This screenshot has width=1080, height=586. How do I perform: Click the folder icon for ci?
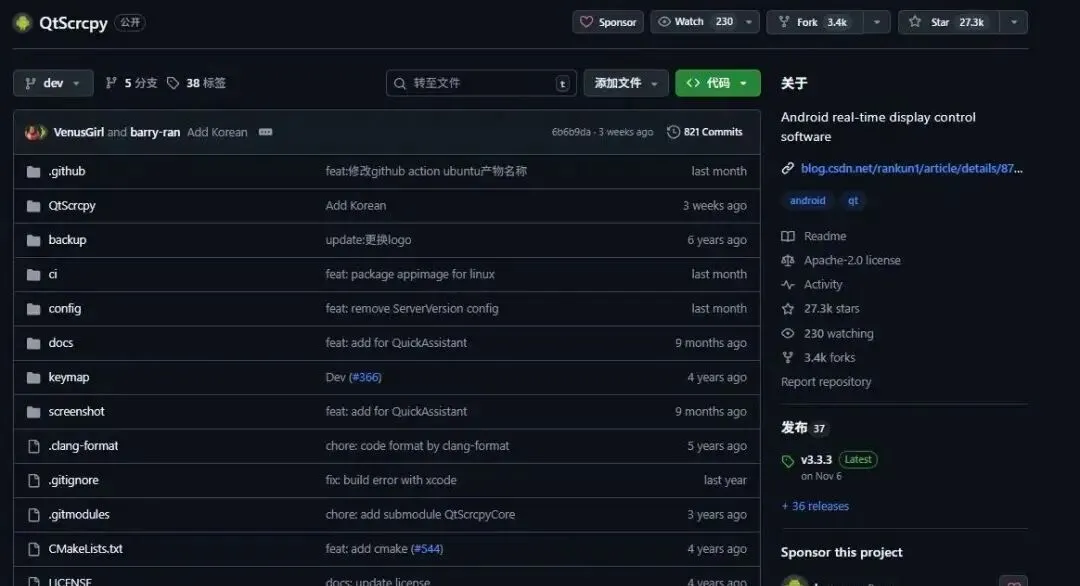(x=33, y=275)
